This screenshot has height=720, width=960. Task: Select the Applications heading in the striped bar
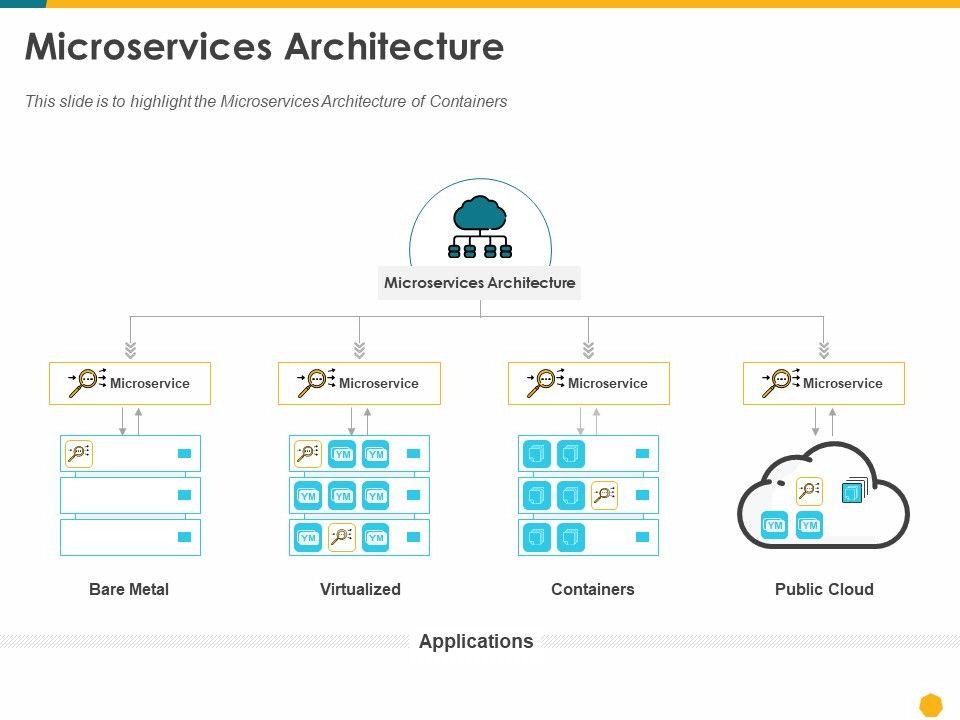(x=476, y=641)
